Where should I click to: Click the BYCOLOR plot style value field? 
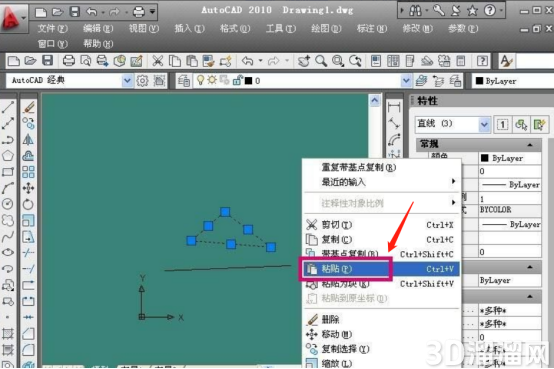click(510, 210)
